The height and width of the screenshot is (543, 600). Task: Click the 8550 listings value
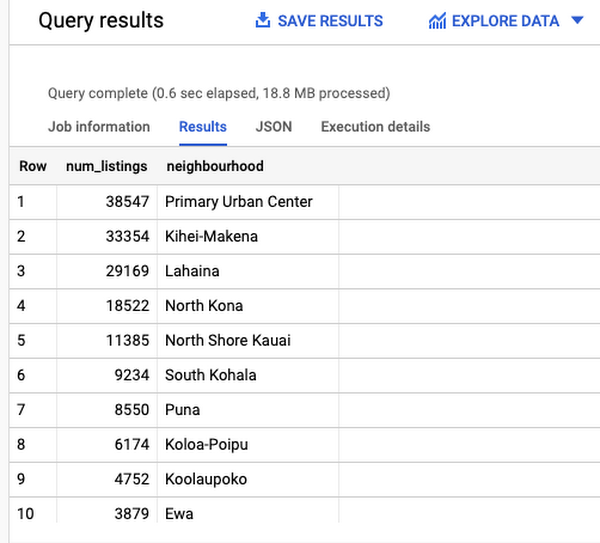[x=132, y=410]
